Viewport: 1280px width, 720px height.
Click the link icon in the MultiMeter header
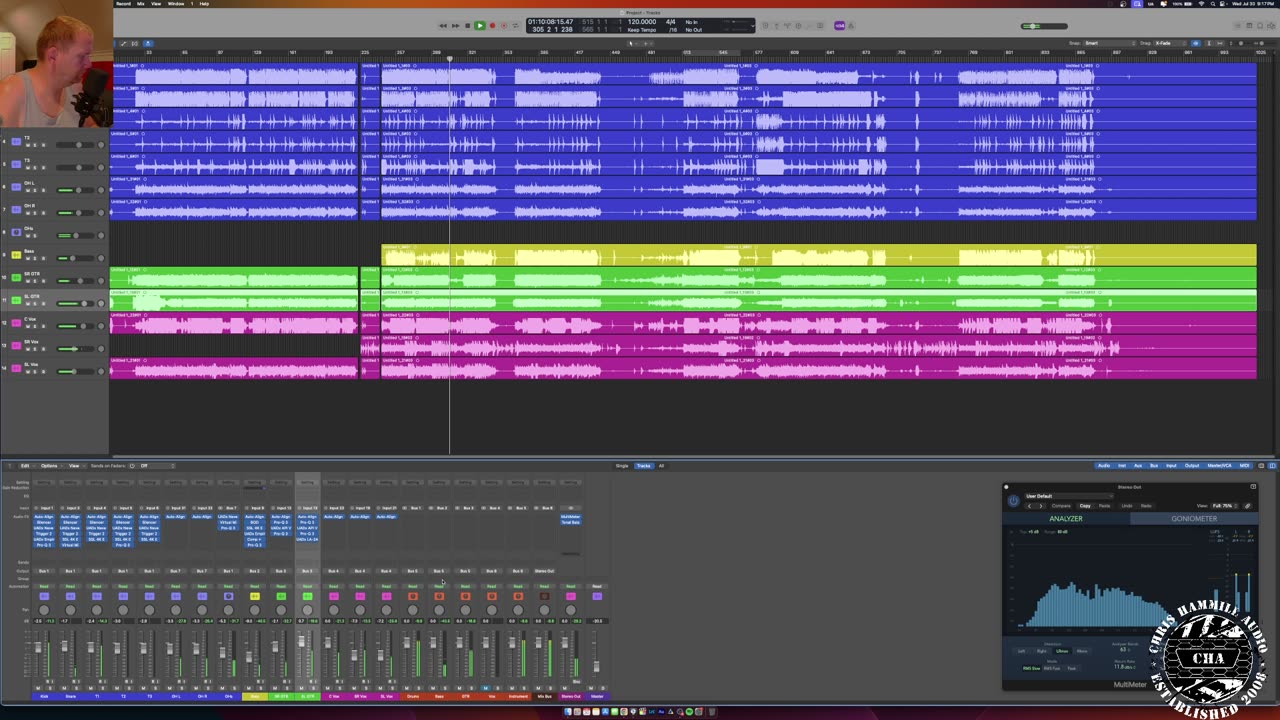pyautogui.click(x=1247, y=506)
